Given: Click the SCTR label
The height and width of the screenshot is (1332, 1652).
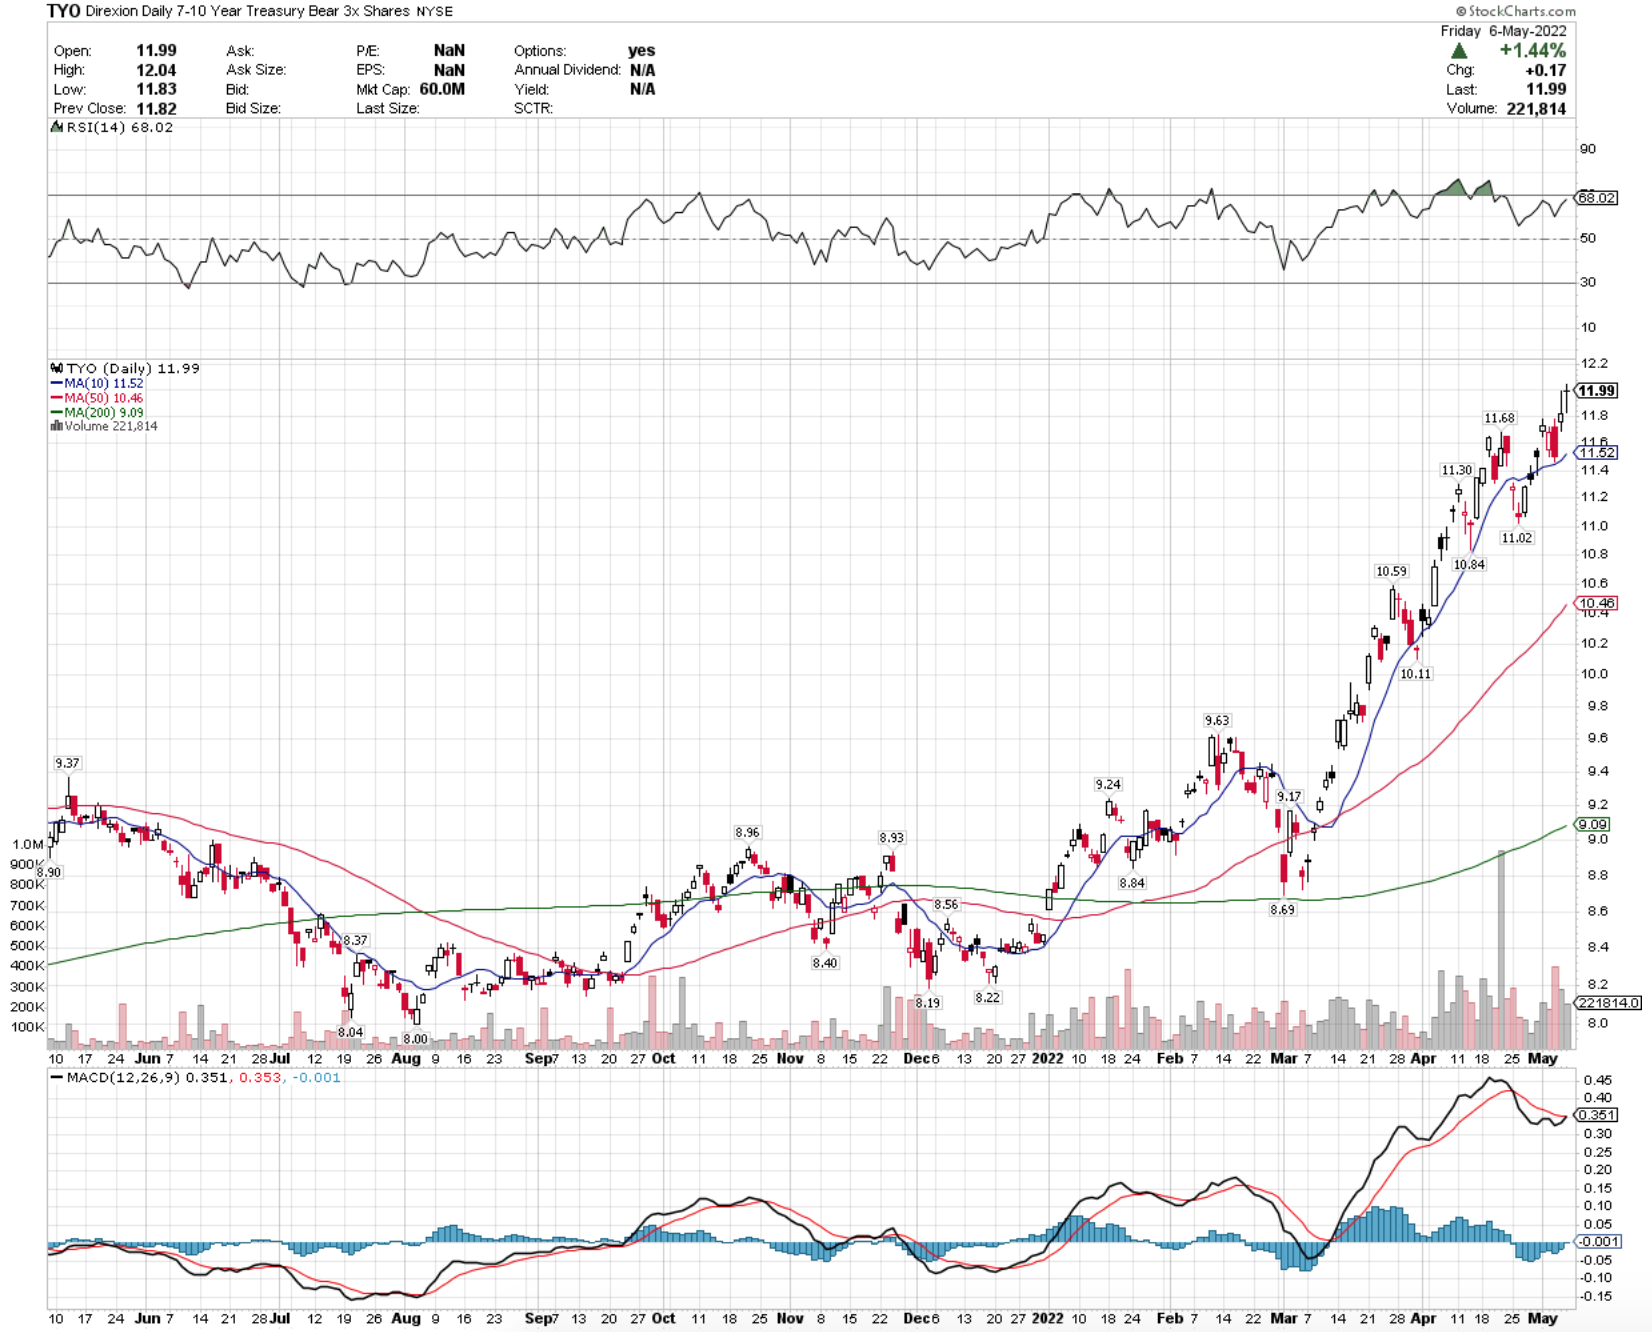Looking at the screenshot, I should [x=534, y=108].
